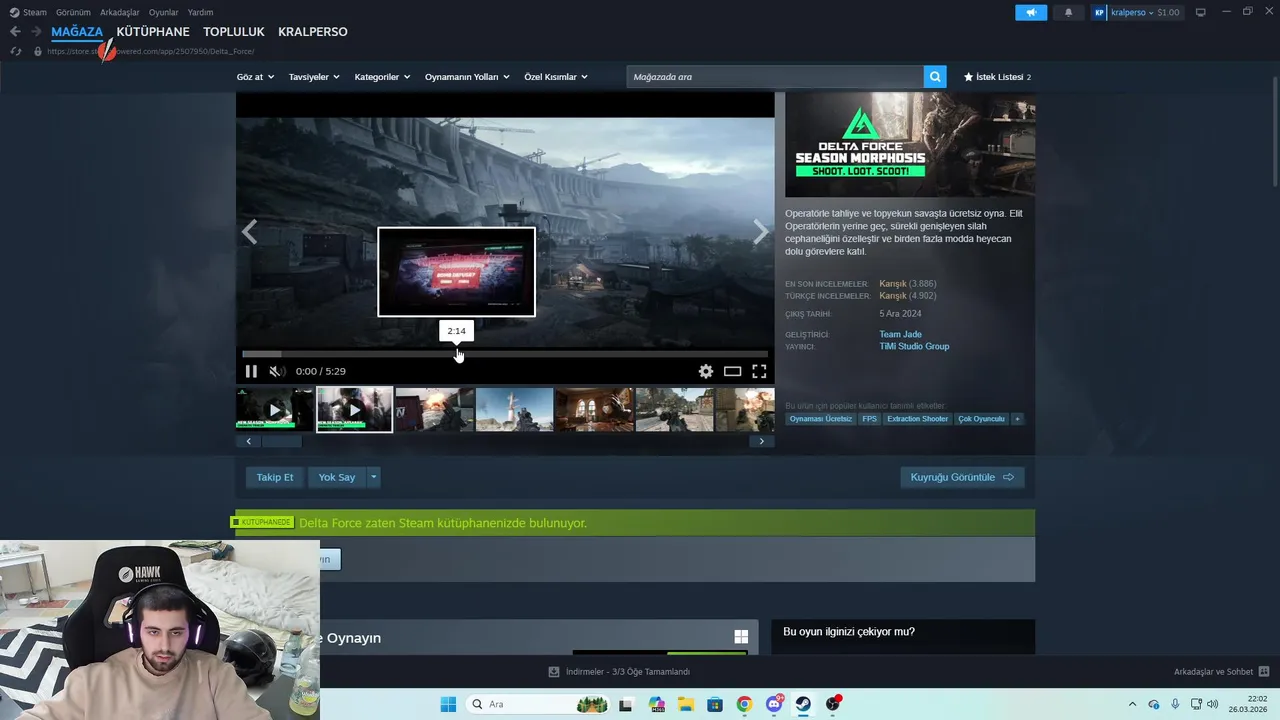
Task: Switch the trailer to fullscreen
Action: tap(759, 371)
